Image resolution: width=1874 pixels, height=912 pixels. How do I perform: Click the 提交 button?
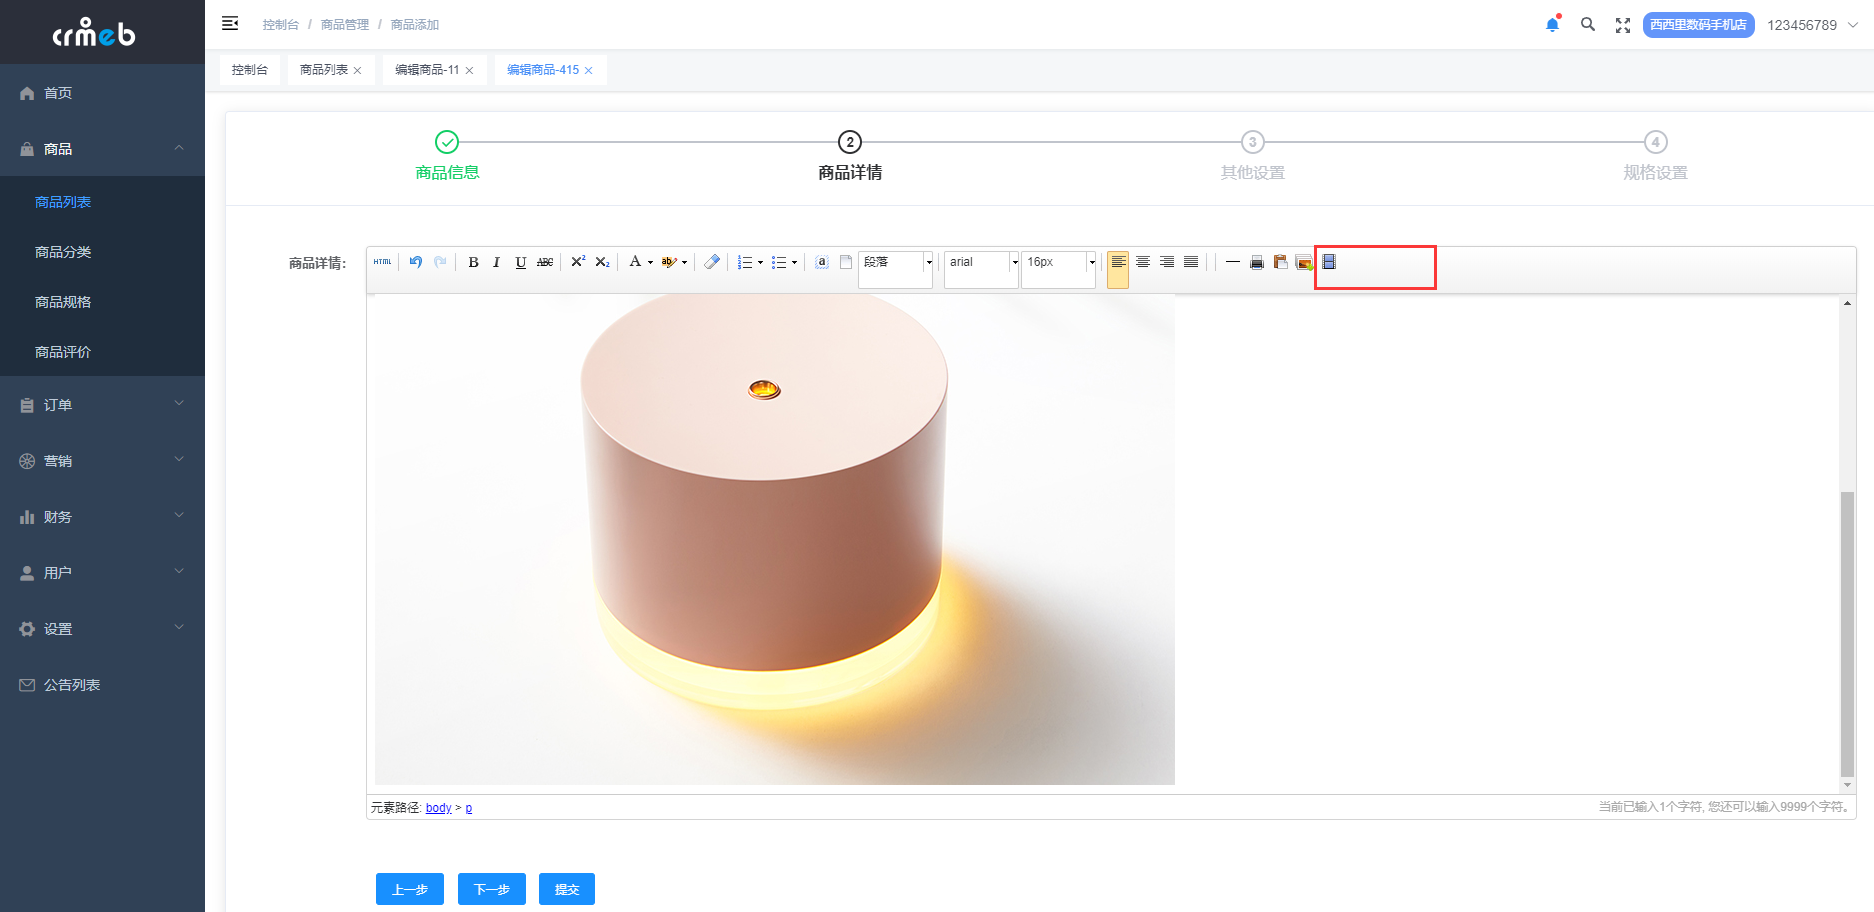pyautogui.click(x=567, y=889)
